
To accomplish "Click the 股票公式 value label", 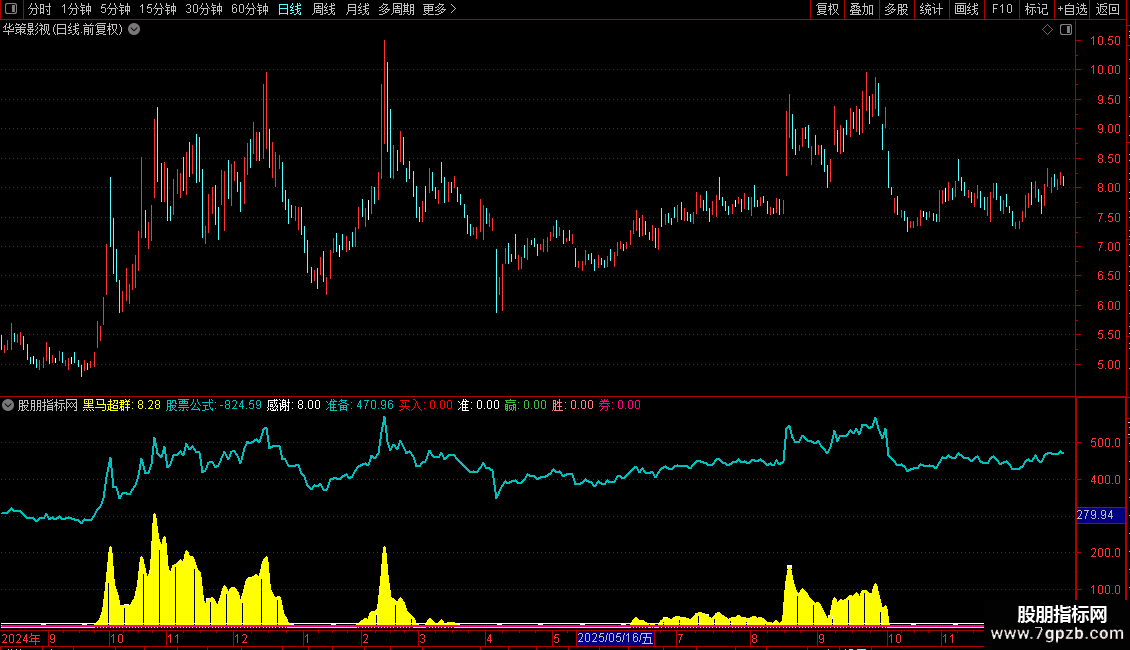I will (213, 405).
